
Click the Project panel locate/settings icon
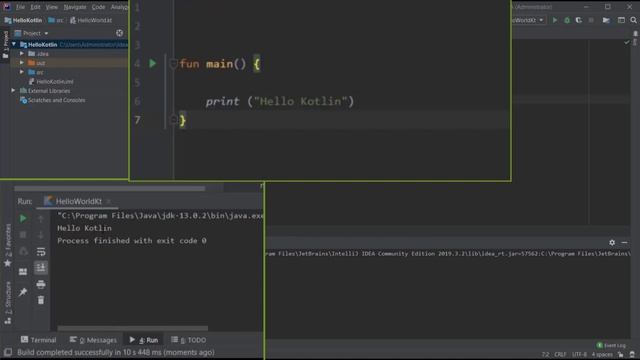point(119,33)
